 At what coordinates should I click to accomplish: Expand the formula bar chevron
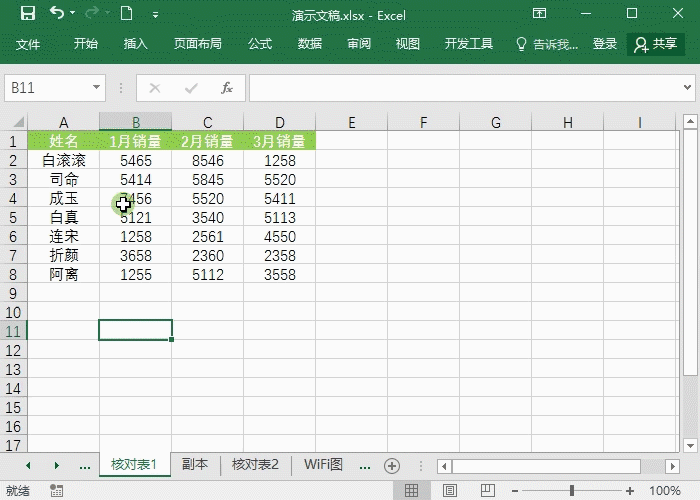688,87
